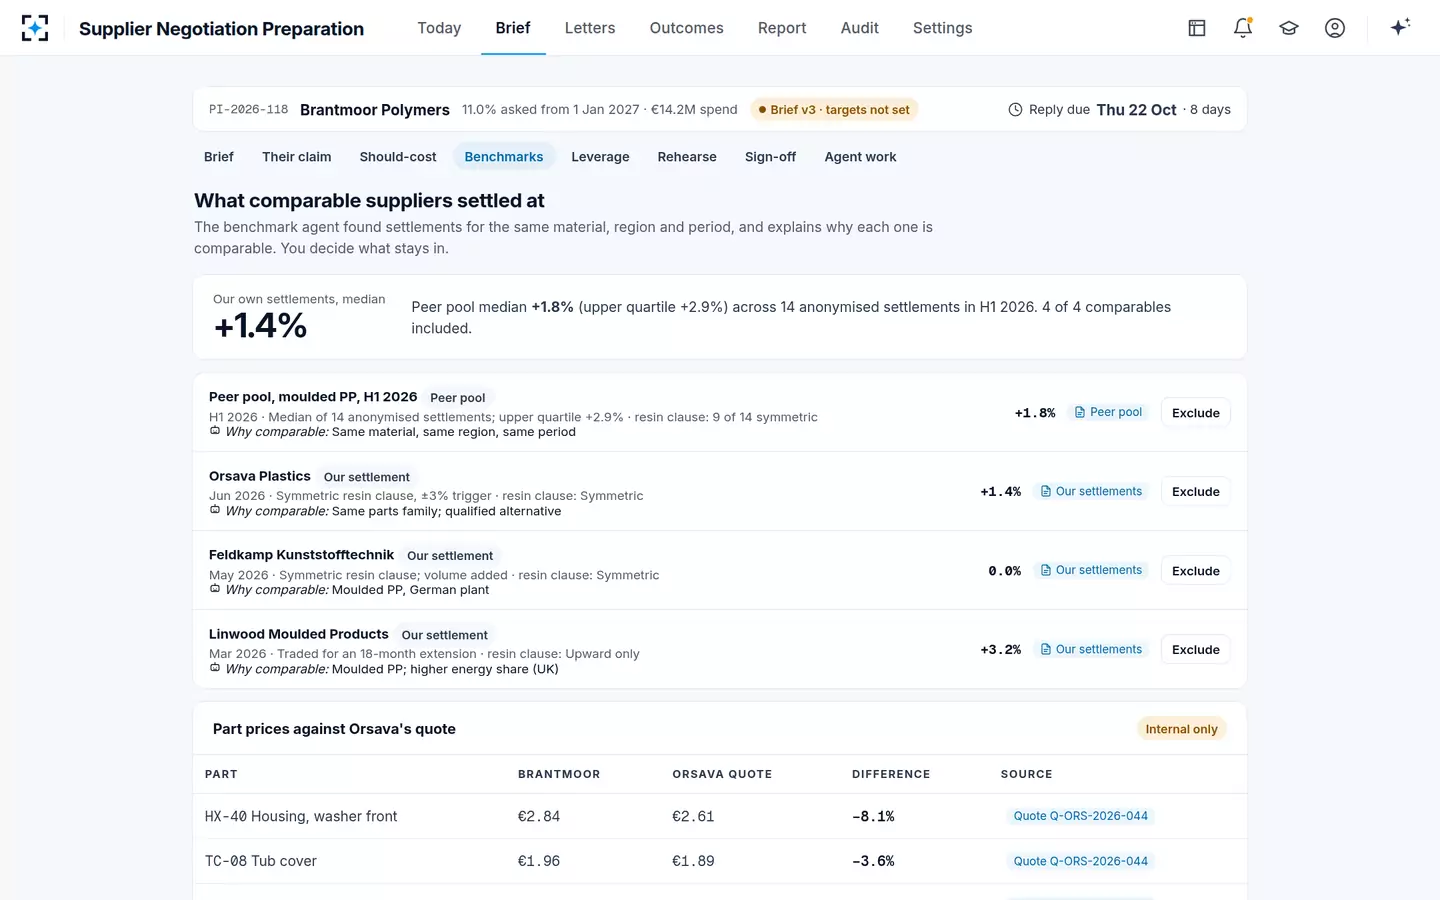Open Our settlements source for Orsava Plastics
The height and width of the screenshot is (900, 1440).
pos(1091,491)
